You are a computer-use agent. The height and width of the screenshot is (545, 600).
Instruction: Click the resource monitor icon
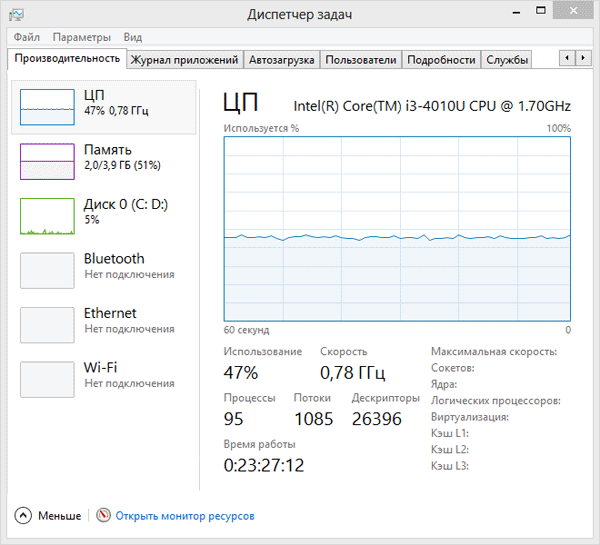coord(103,516)
